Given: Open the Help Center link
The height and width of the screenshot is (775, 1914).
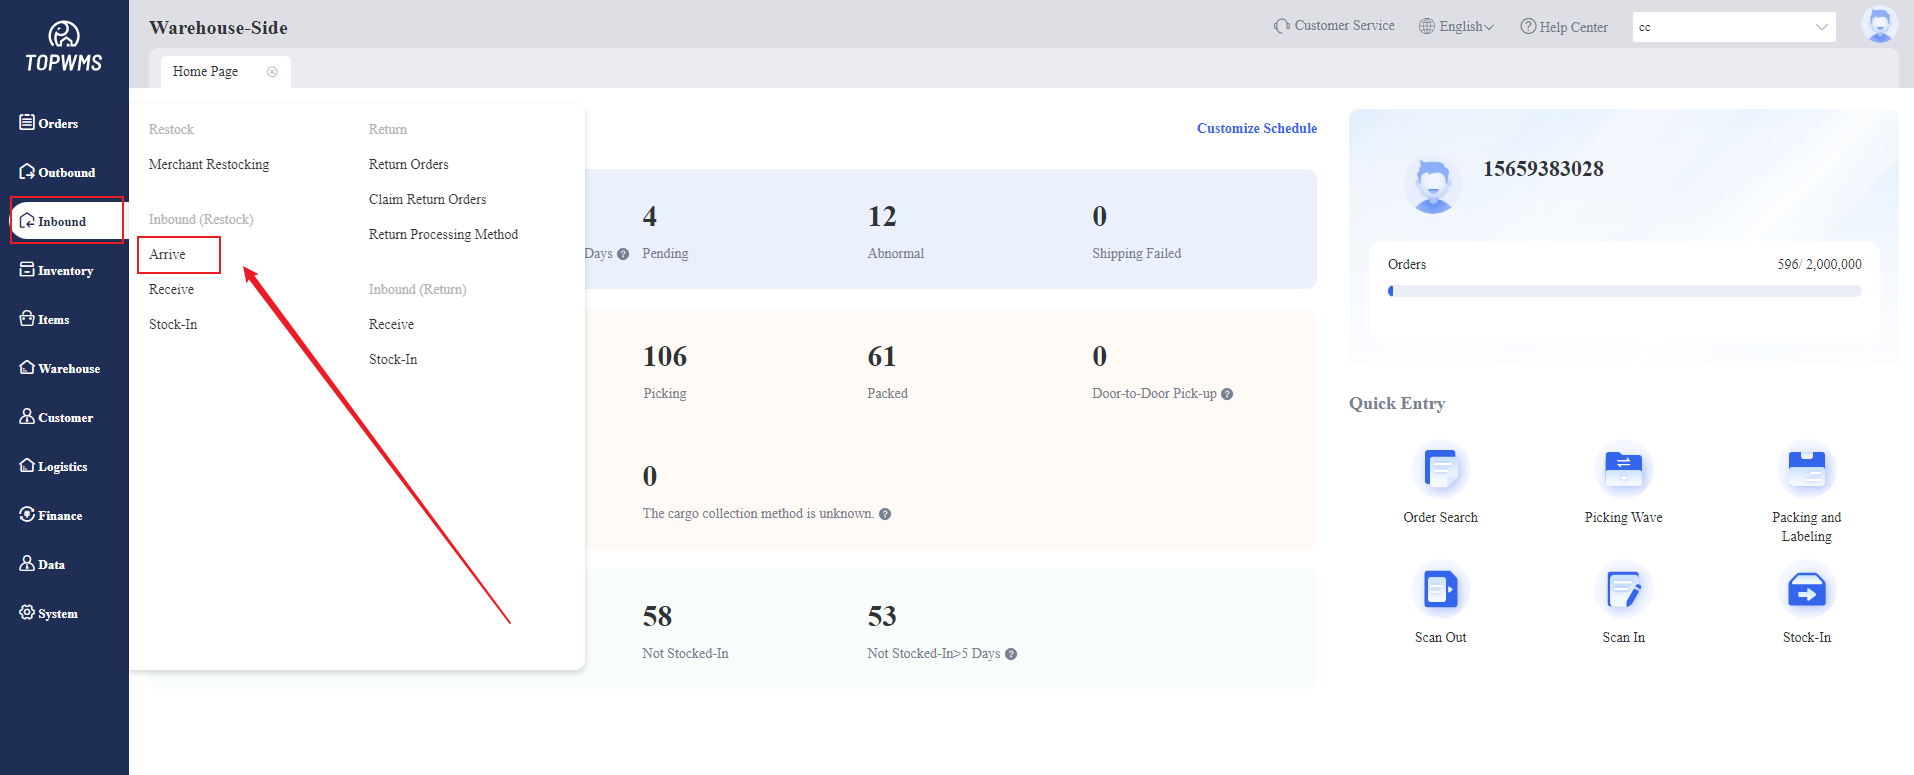Looking at the screenshot, I should point(1564,27).
